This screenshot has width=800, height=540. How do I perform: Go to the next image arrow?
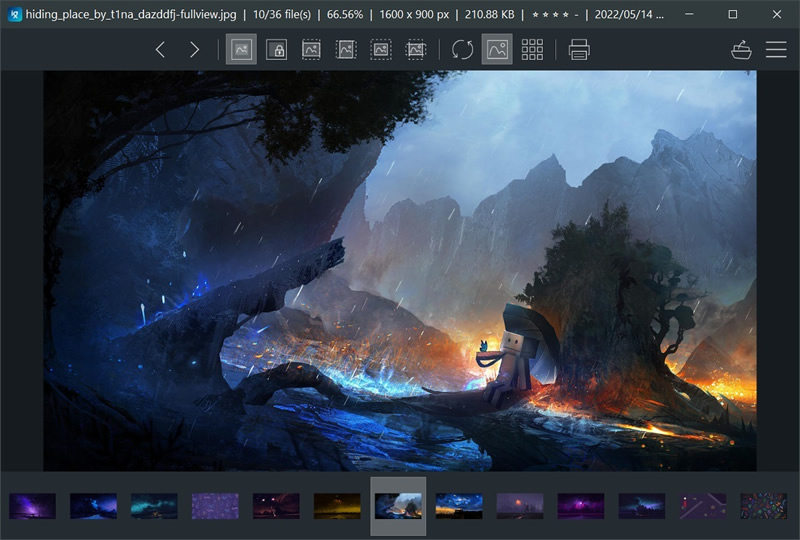[194, 50]
